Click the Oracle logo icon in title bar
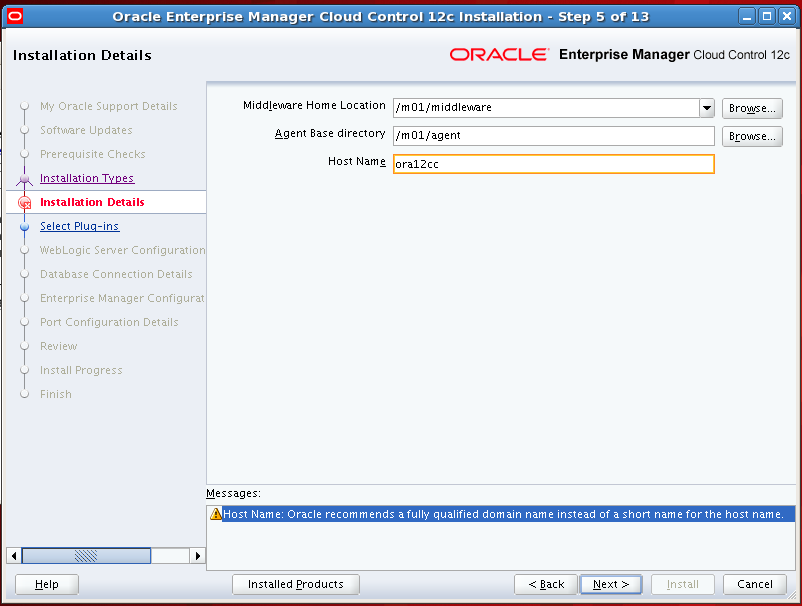The height and width of the screenshot is (606, 802). pyautogui.click(x=15, y=16)
